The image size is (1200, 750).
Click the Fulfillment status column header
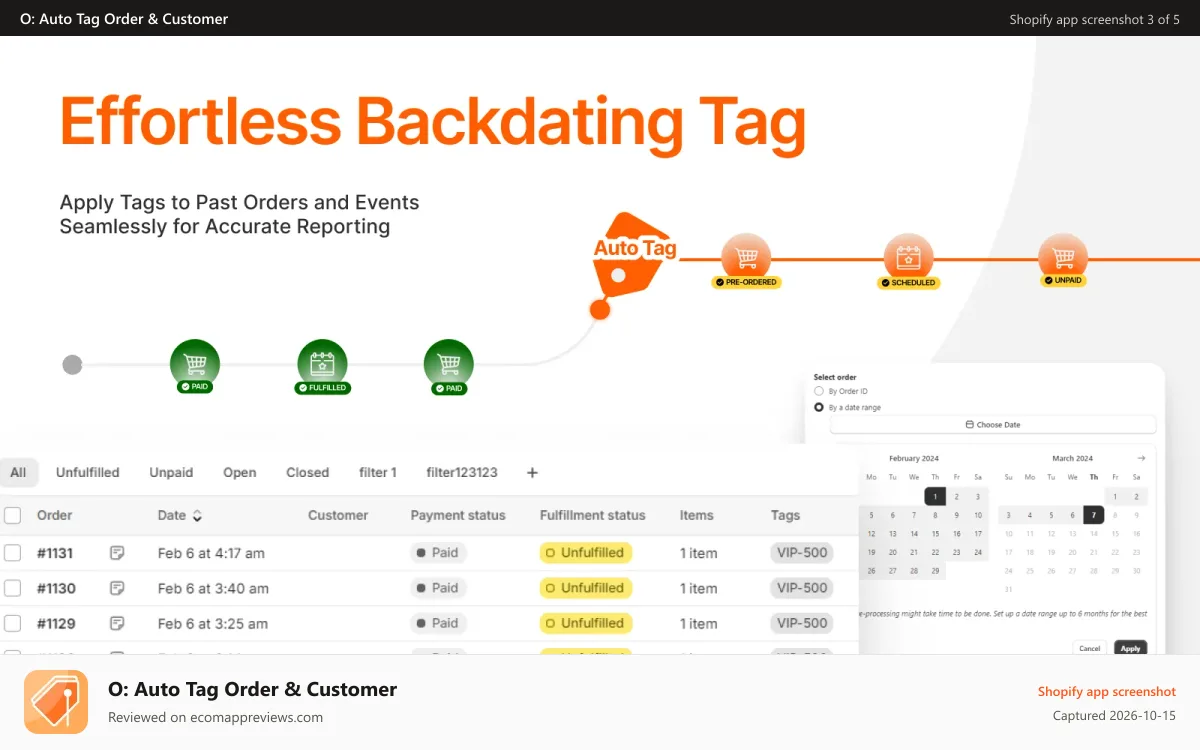click(x=593, y=516)
